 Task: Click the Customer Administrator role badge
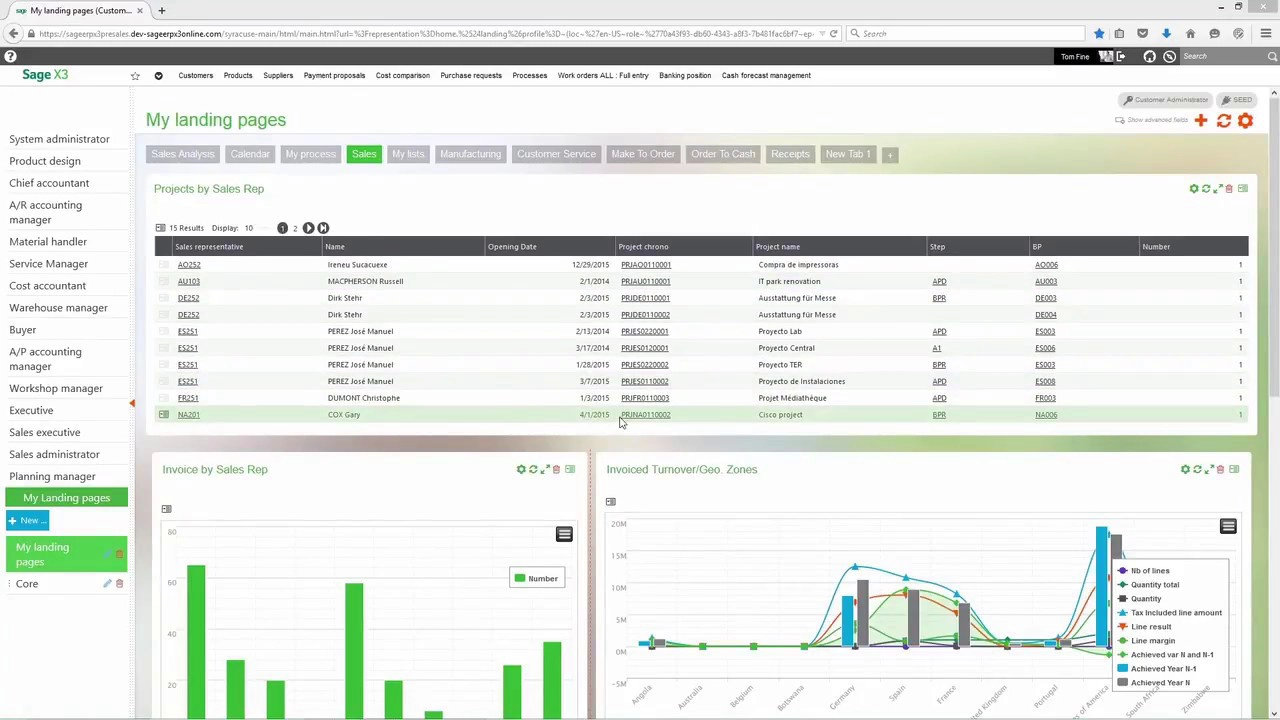(x=1165, y=100)
